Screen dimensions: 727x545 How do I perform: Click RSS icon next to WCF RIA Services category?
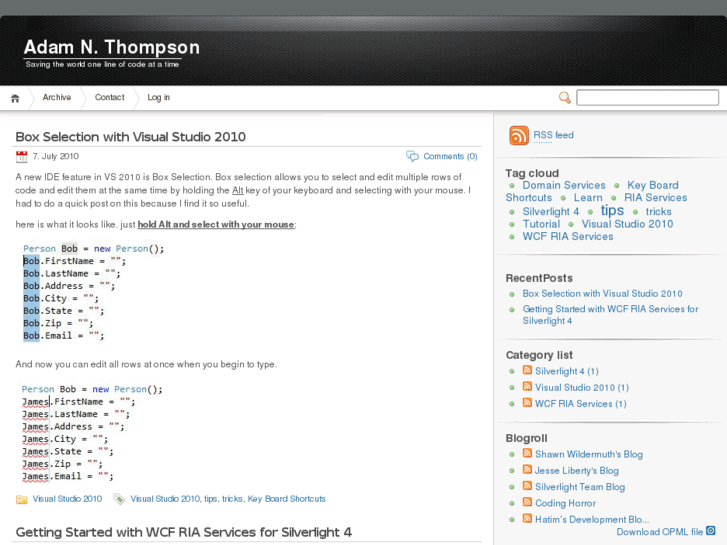pos(527,403)
